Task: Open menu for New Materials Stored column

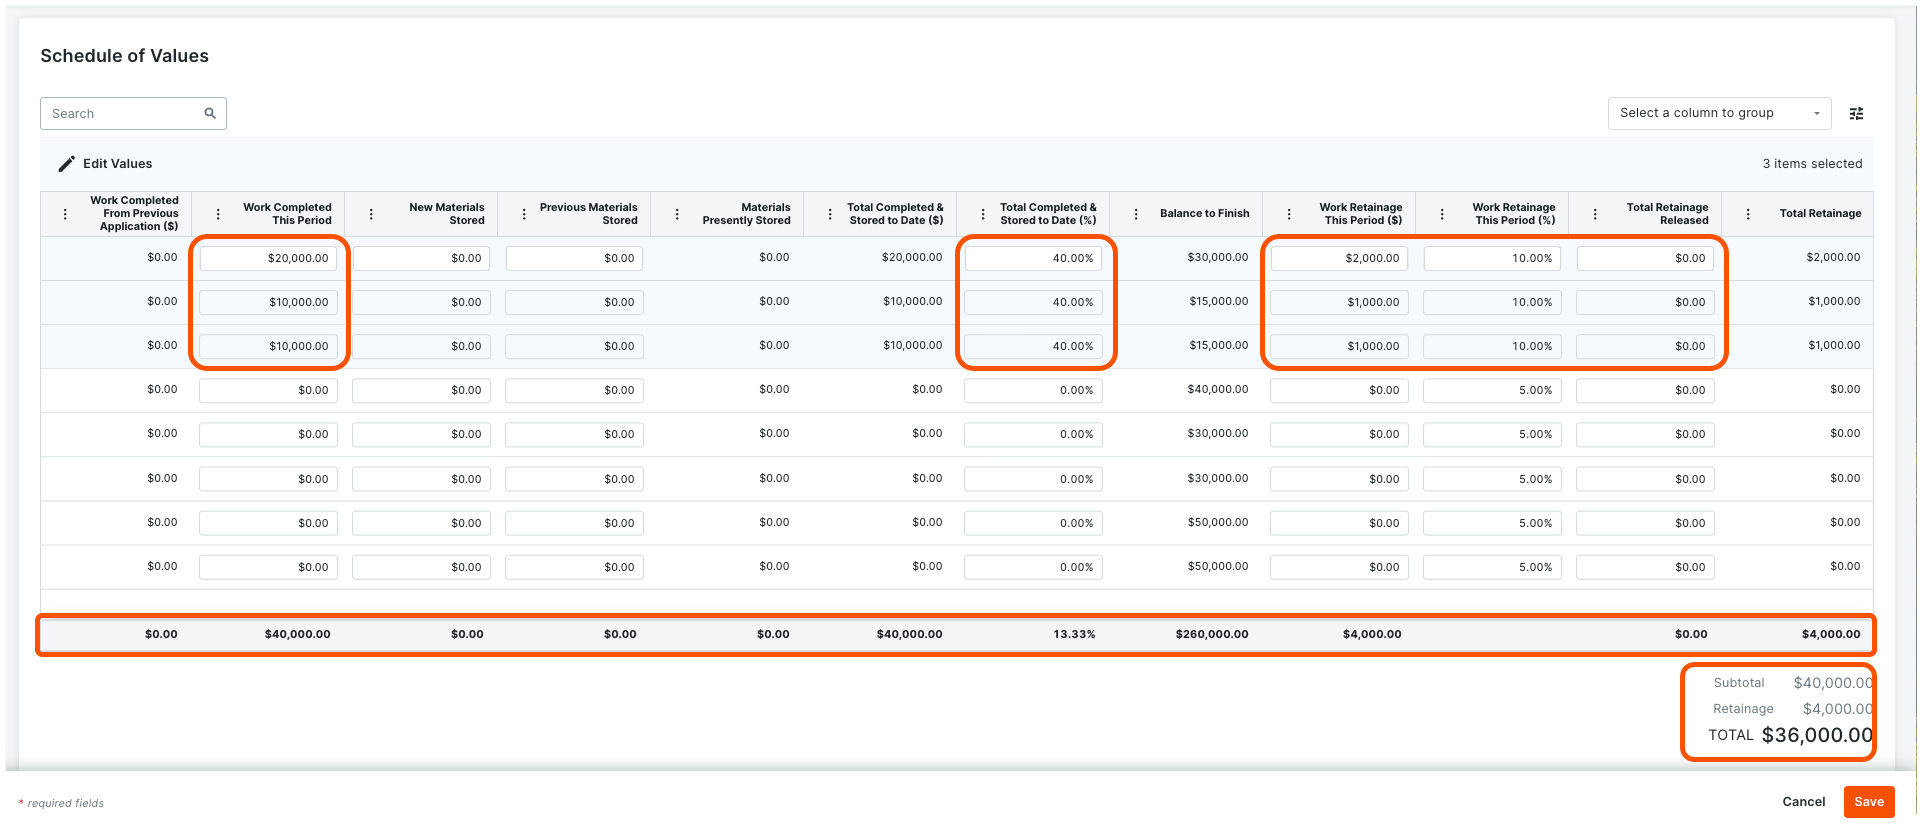Action: (x=371, y=214)
